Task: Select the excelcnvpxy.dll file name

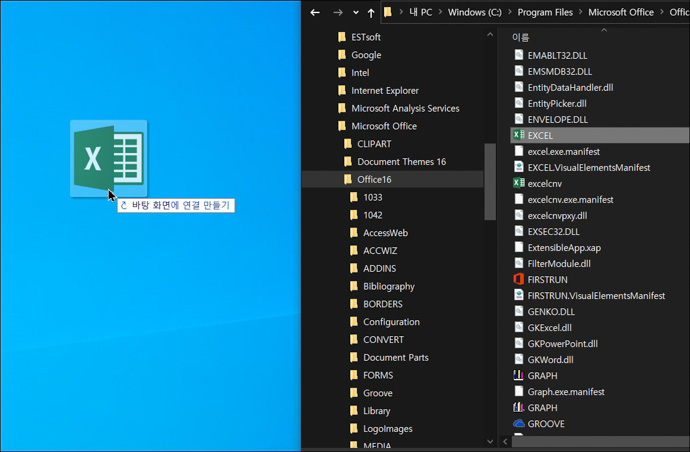Action: tap(557, 215)
